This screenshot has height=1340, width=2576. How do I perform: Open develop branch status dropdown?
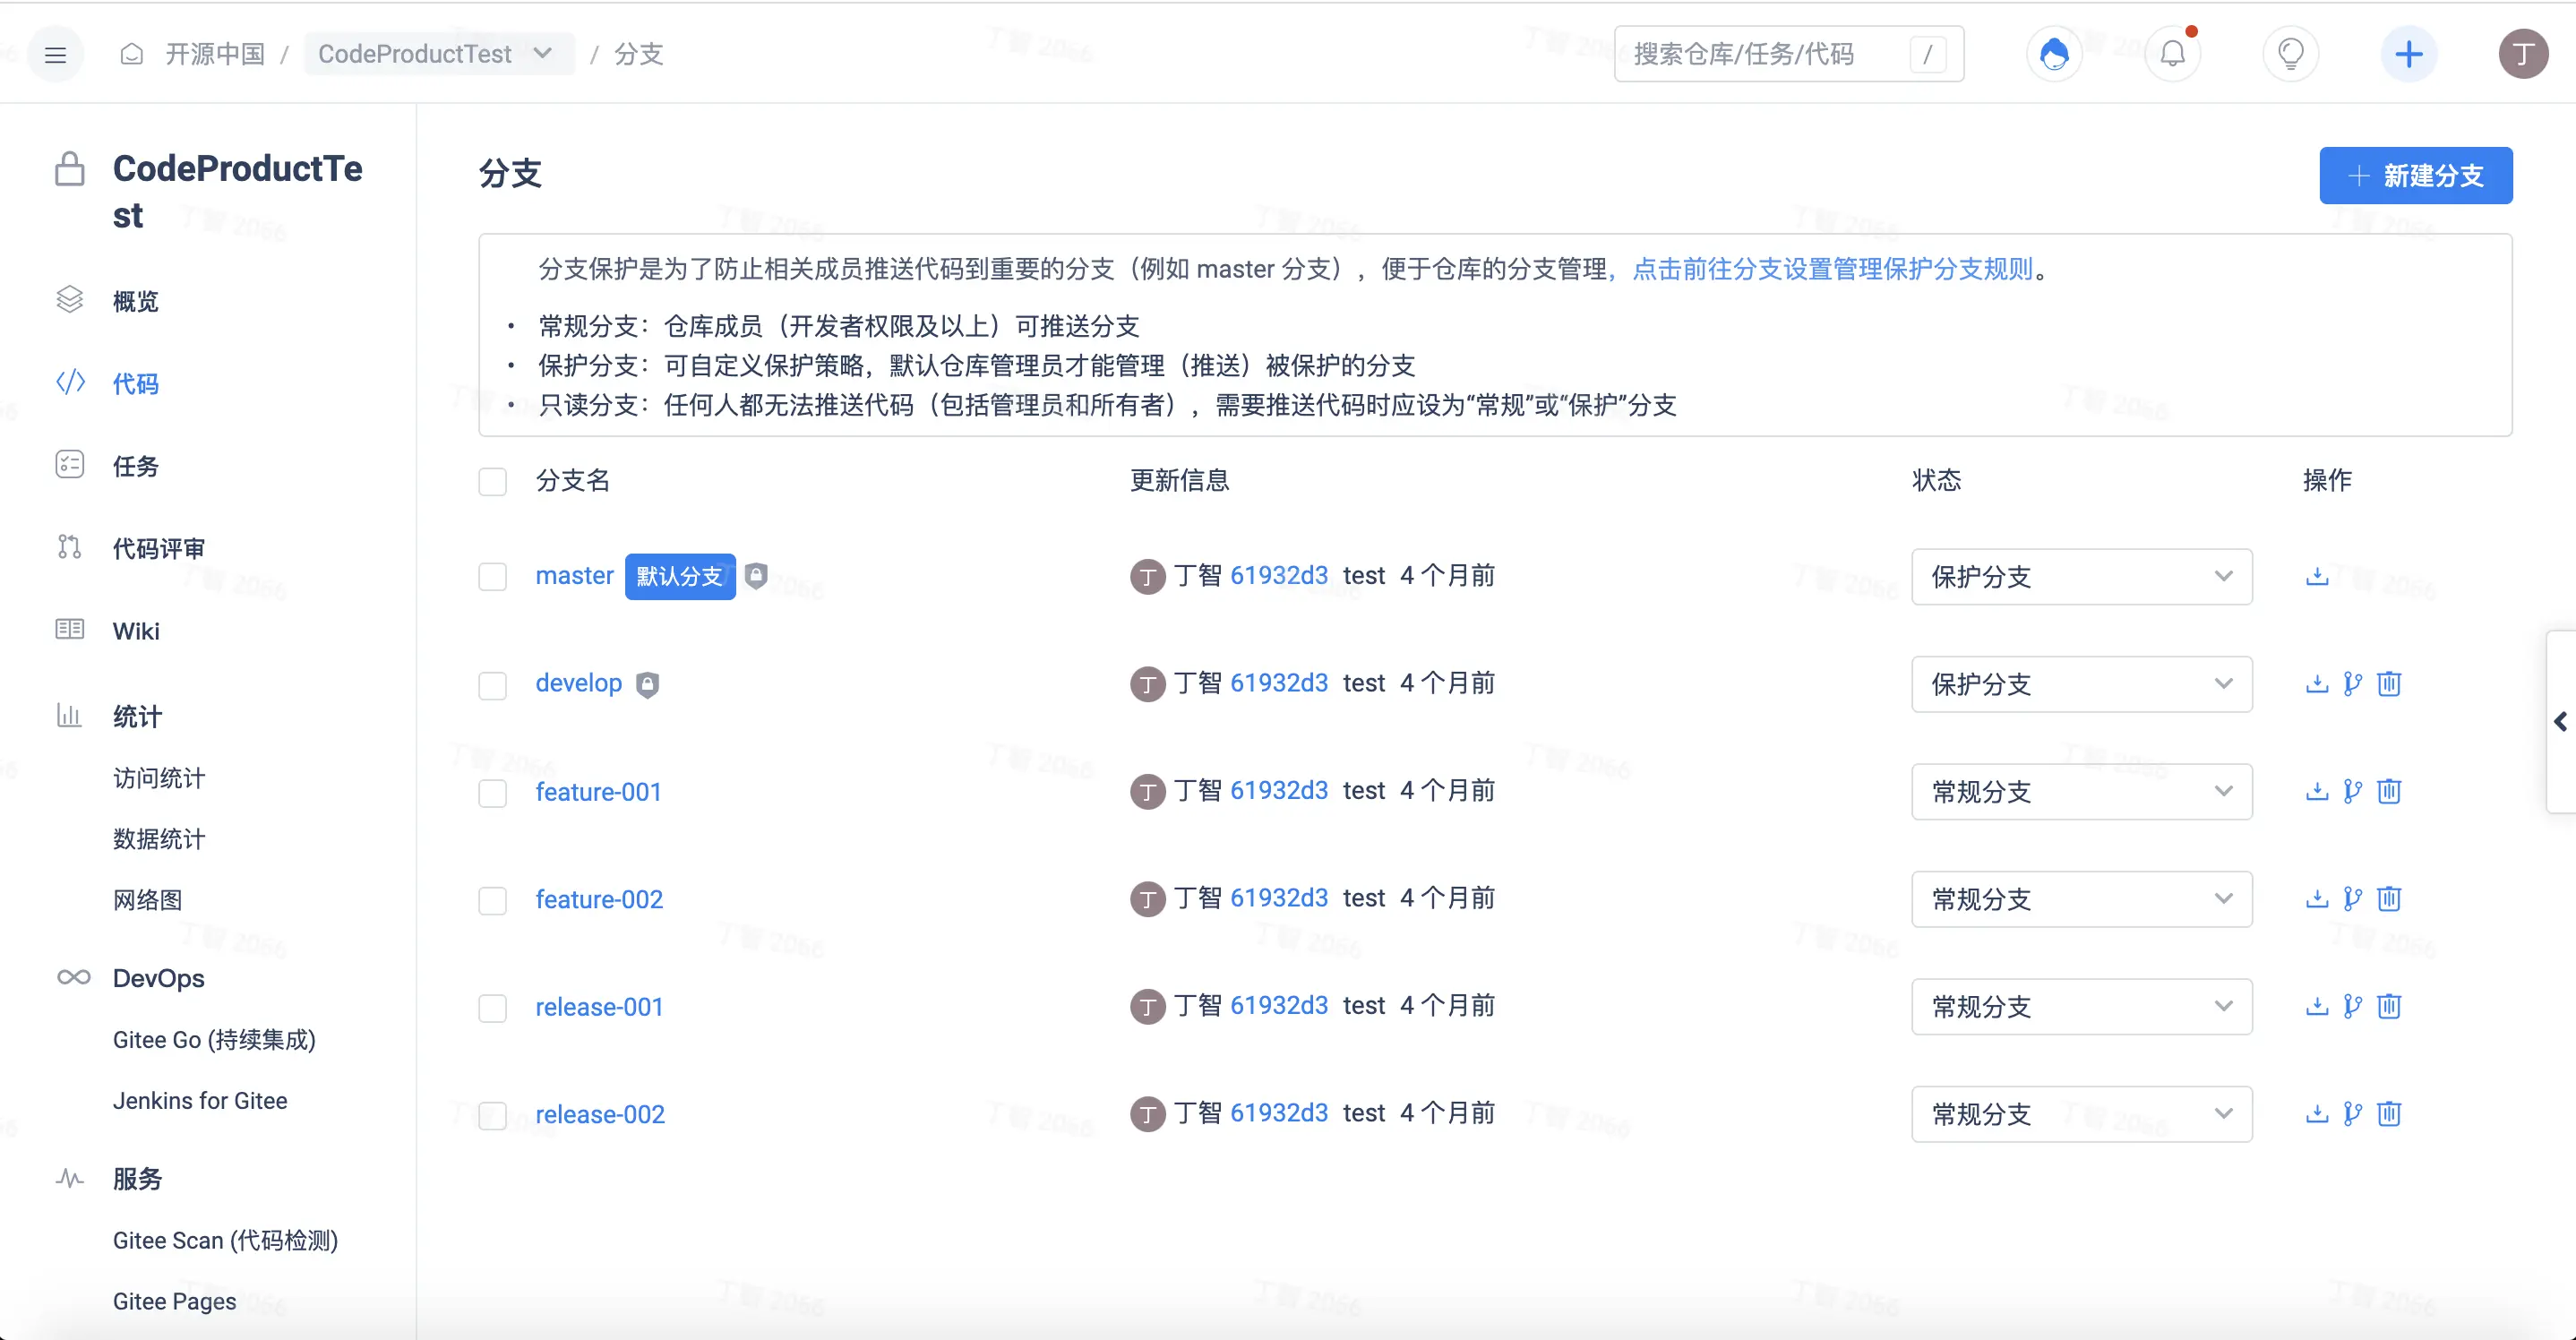2082,684
